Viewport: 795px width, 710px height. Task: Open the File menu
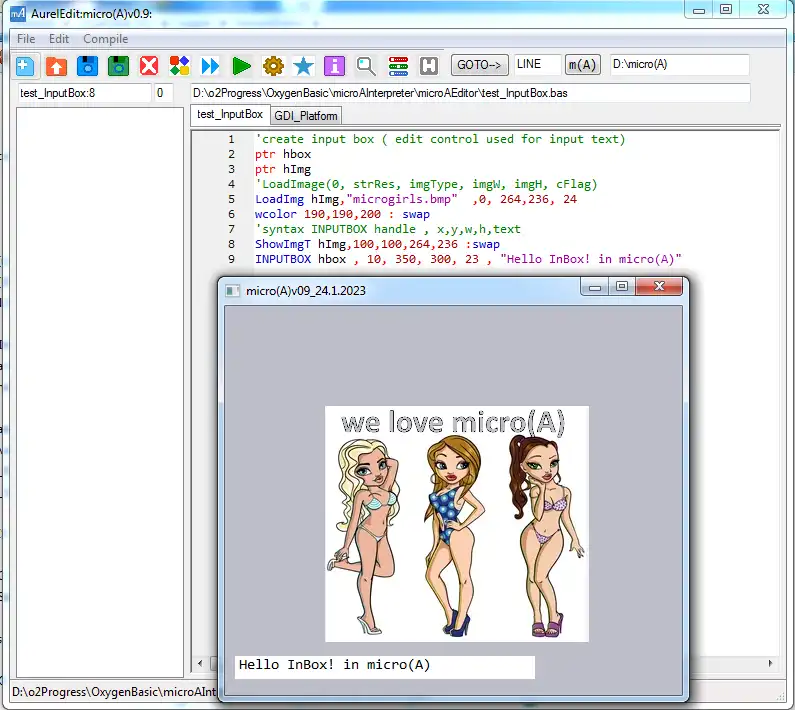click(x=26, y=39)
